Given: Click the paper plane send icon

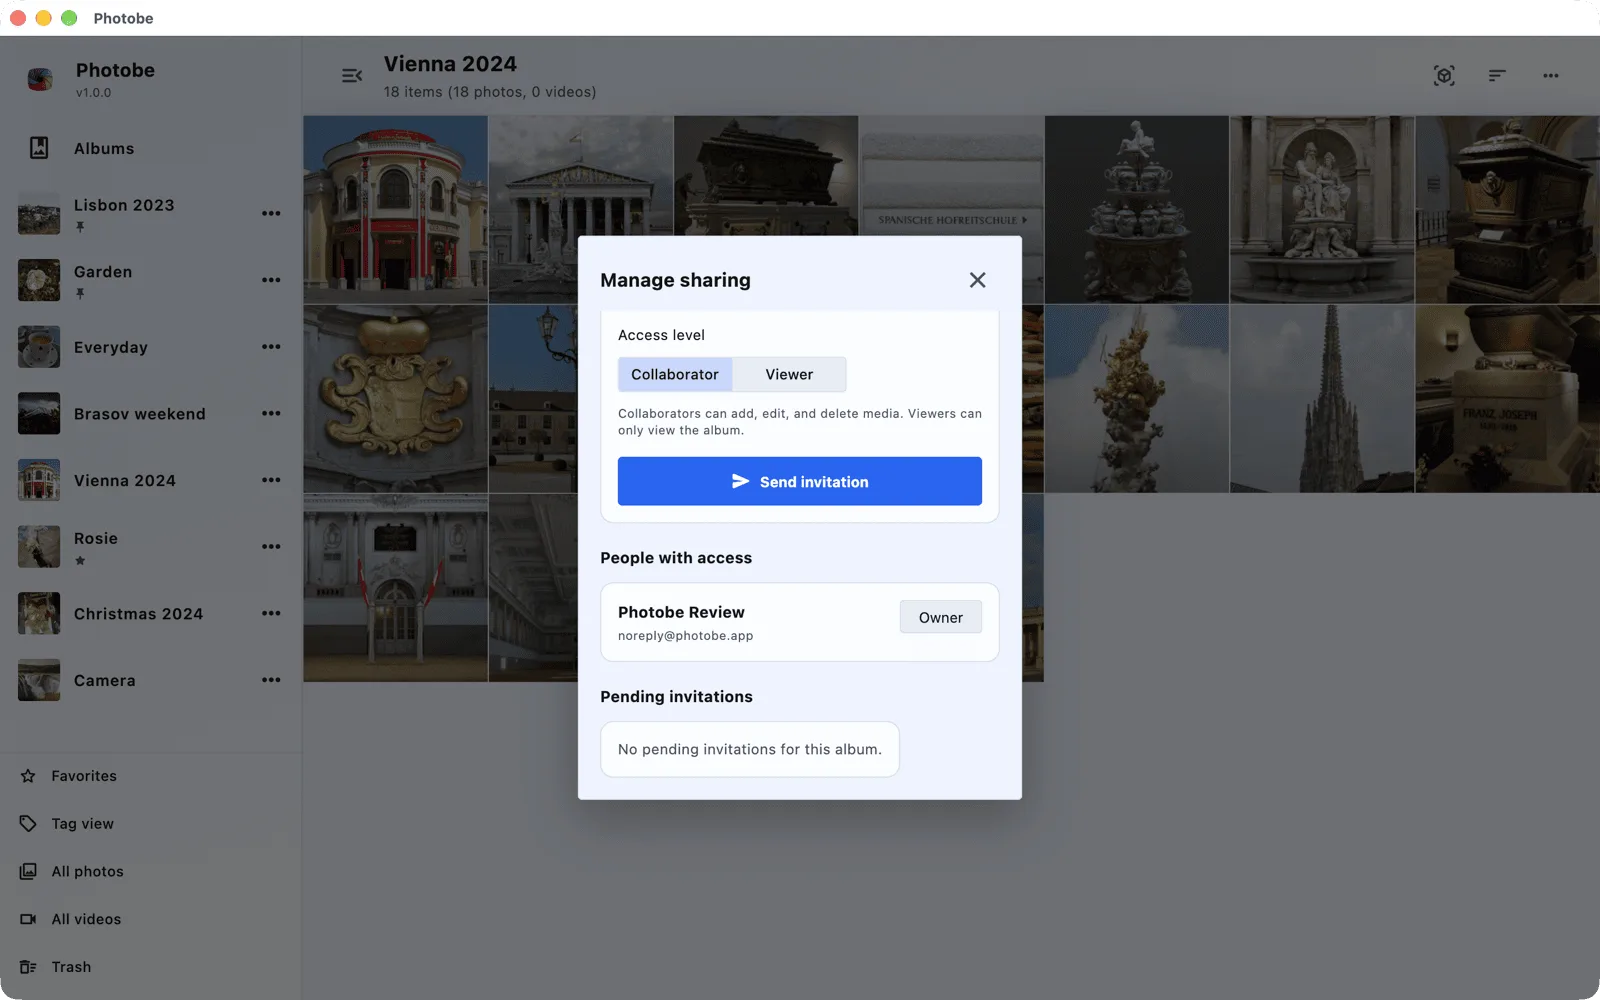Looking at the screenshot, I should point(740,481).
